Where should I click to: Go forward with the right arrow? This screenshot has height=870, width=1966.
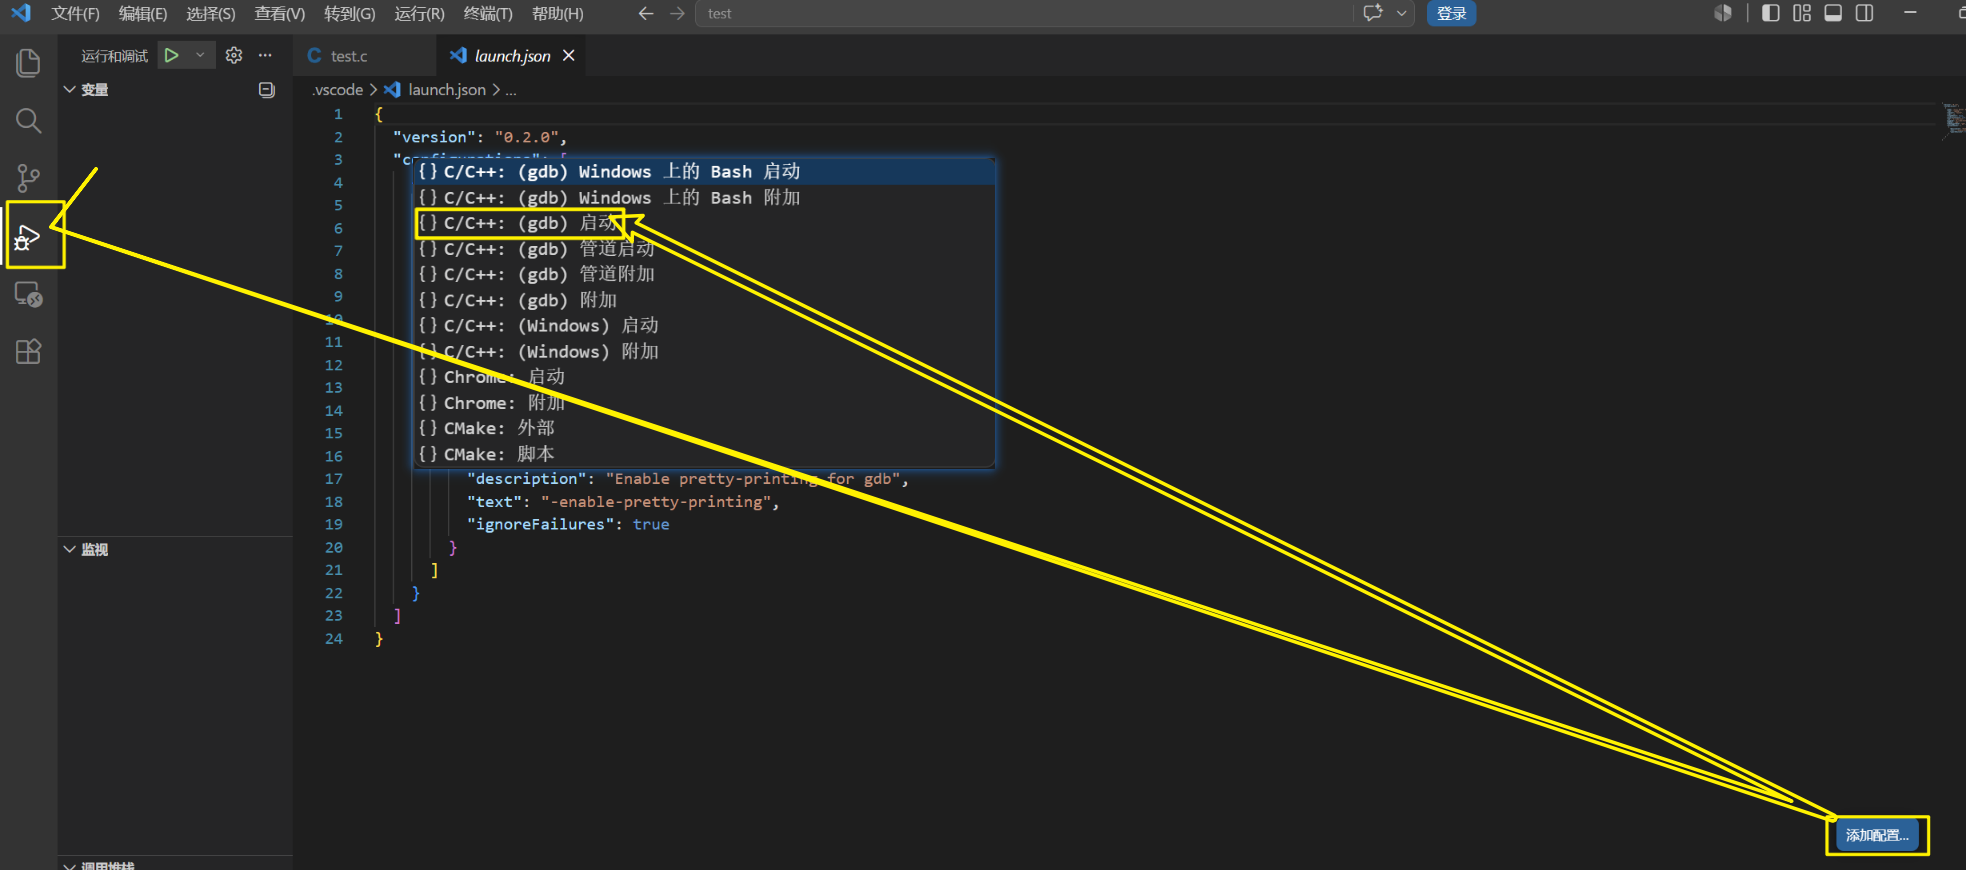(677, 13)
